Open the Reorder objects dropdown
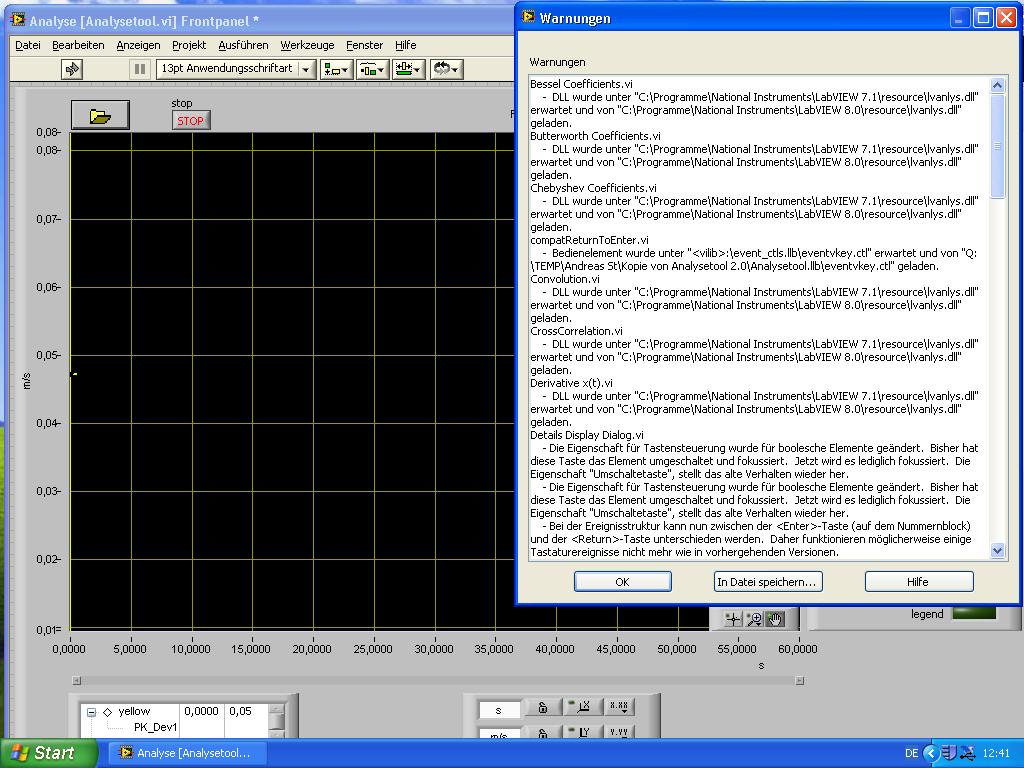1024x768 pixels. [445, 69]
